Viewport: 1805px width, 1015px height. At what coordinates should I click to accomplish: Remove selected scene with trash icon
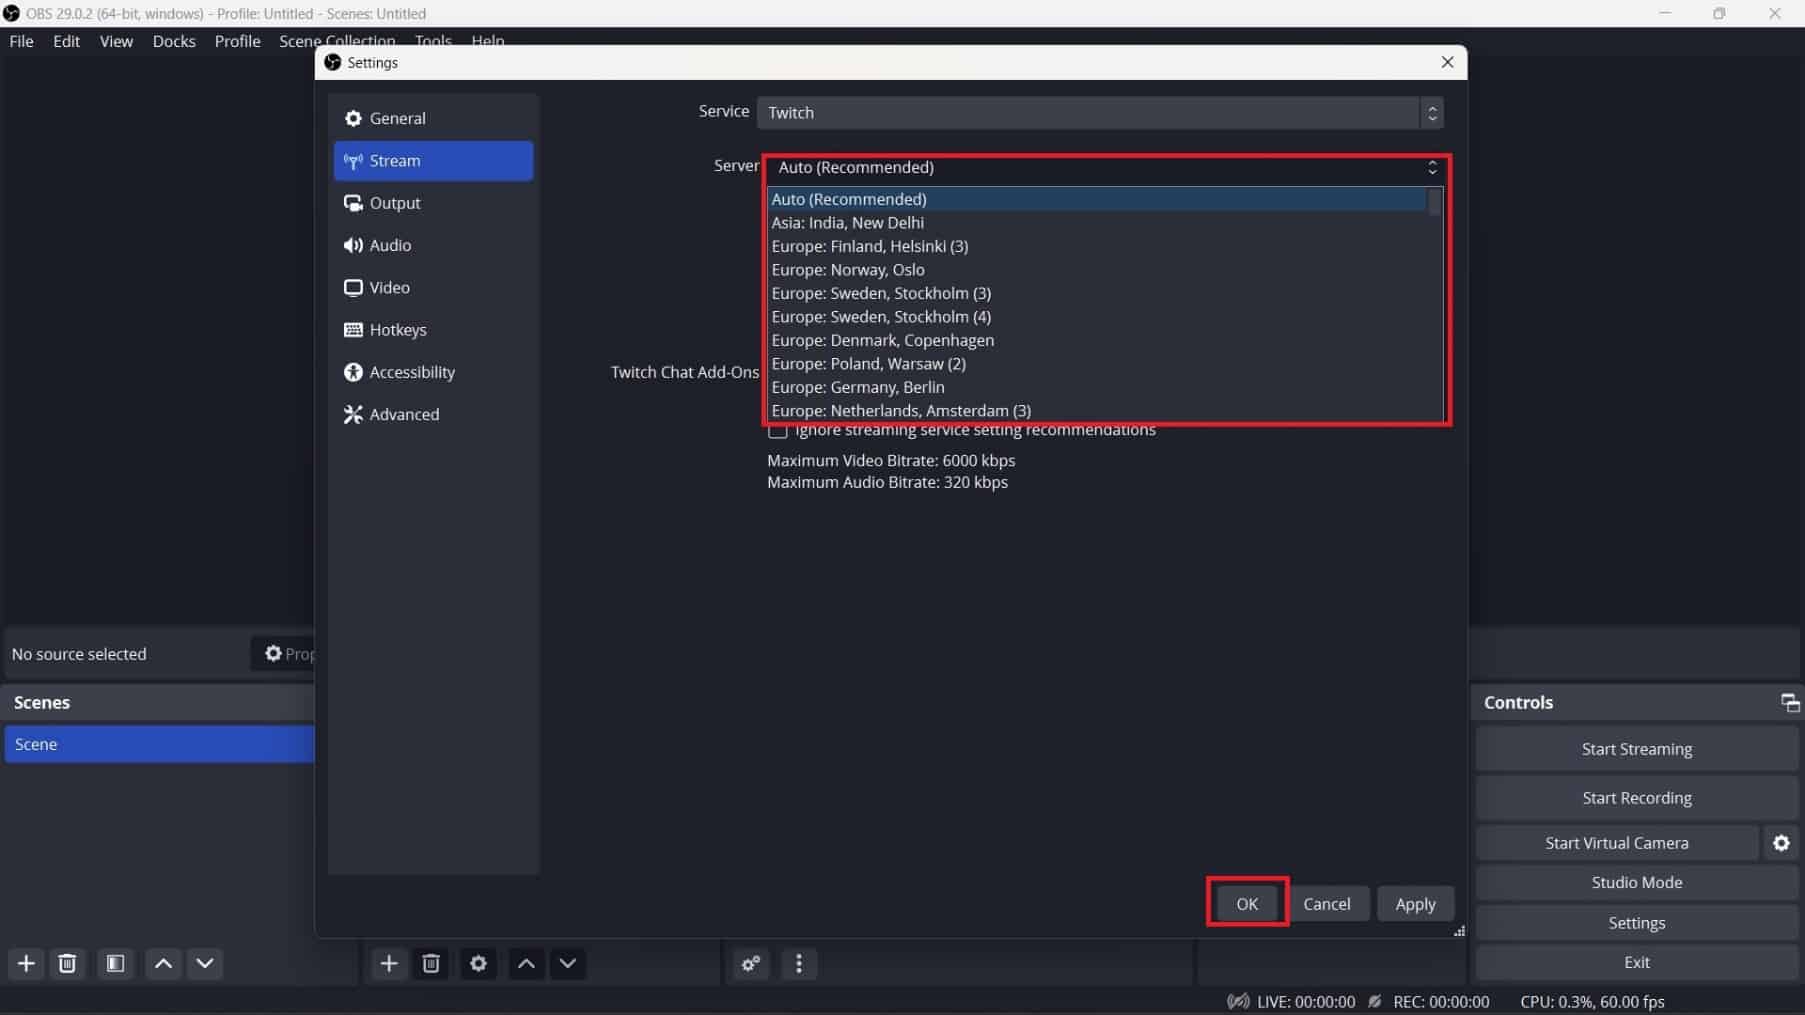coord(67,964)
